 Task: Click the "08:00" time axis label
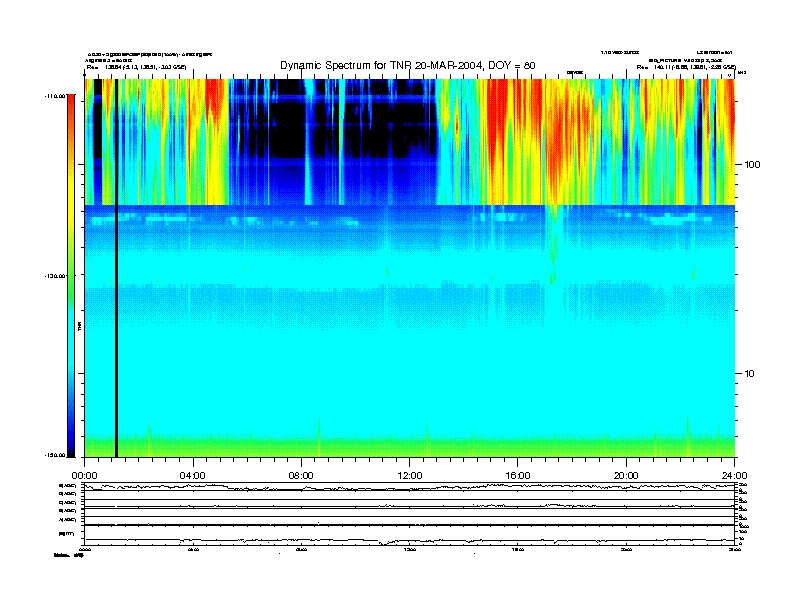click(x=301, y=476)
